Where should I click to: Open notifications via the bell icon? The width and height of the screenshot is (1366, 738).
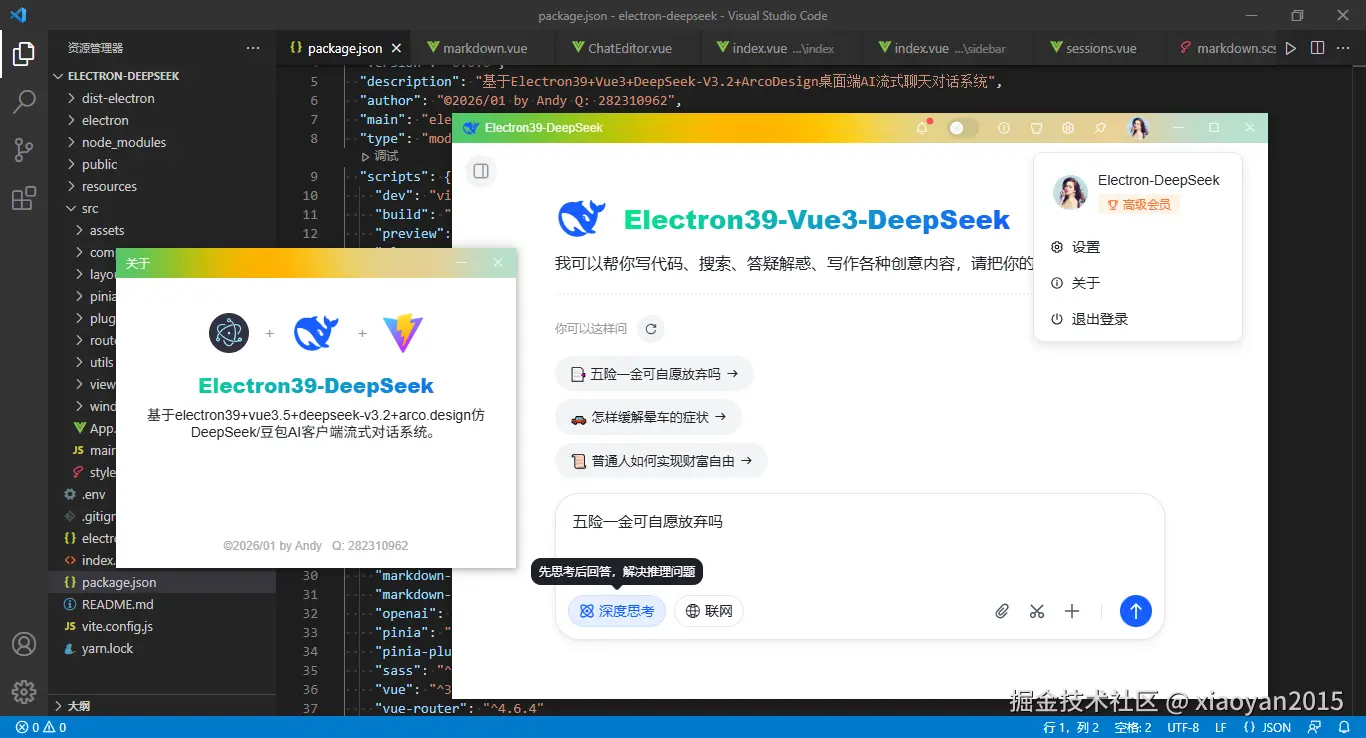[922, 128]
